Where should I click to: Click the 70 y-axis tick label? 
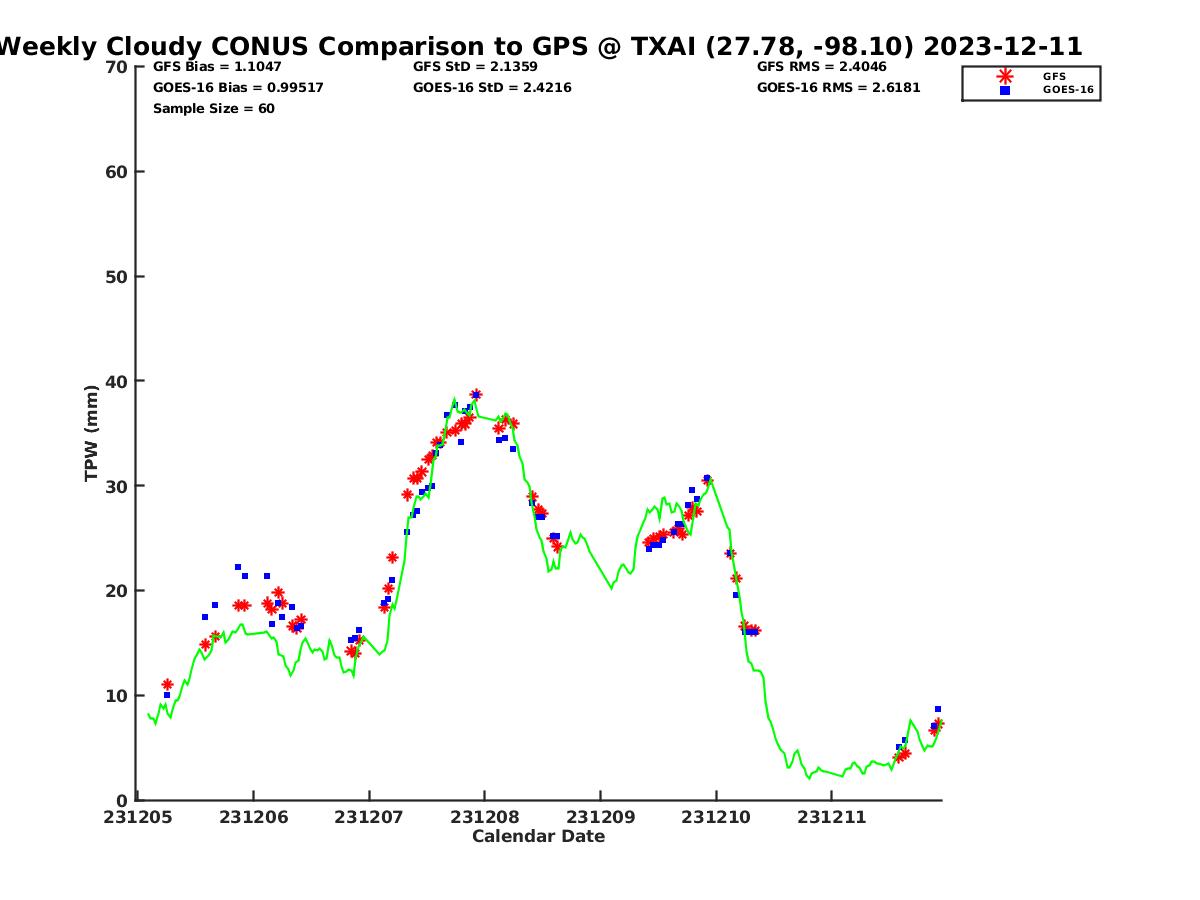point(117,67)
